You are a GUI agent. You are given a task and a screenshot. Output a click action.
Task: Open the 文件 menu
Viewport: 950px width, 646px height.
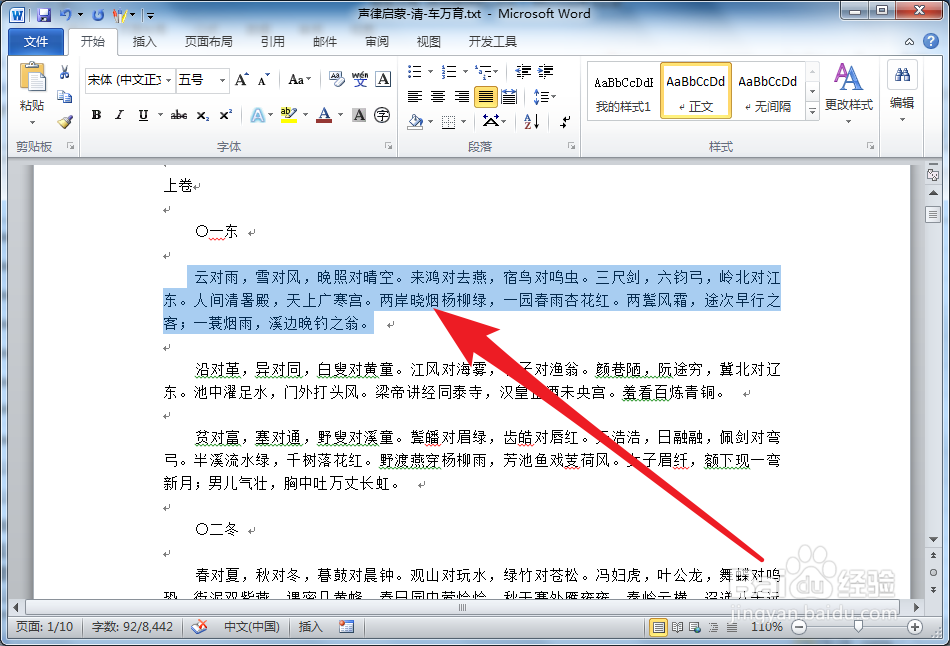(35, 41)
